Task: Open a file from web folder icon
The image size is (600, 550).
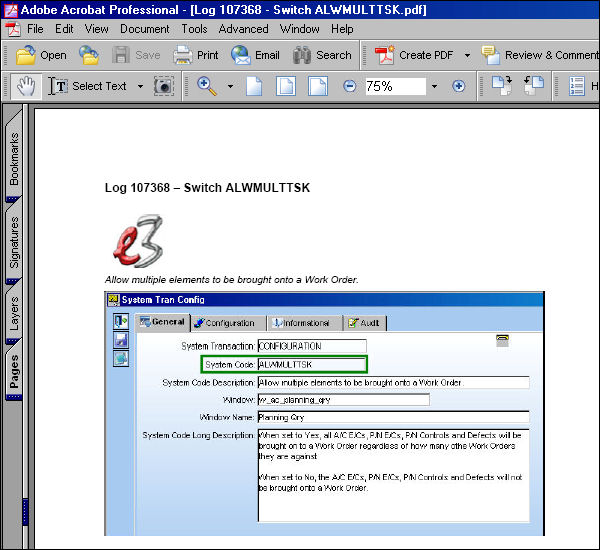Action: tap(89, 55)
